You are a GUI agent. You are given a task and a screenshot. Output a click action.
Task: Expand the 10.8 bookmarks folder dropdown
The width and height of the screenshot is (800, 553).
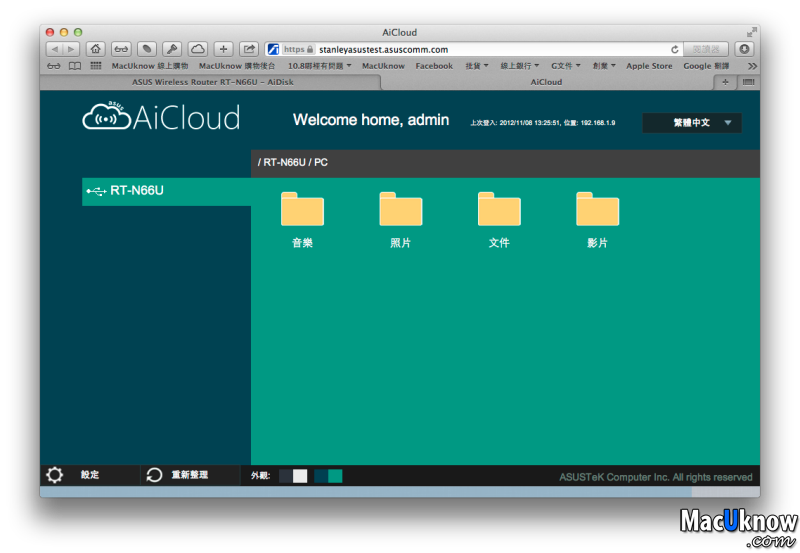pyautogui.click(x=320, y=66)
